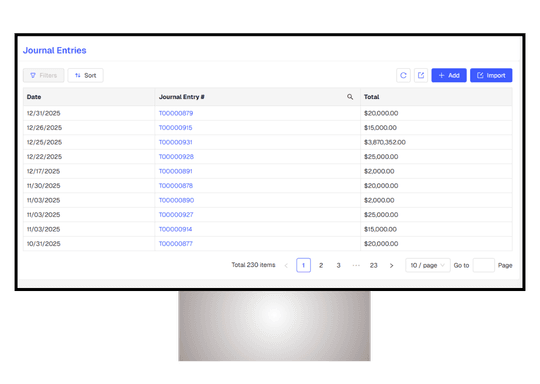This screenshot has height=384, width=540.
Task: Click the next page arrow
Action: tap(391, 266)
